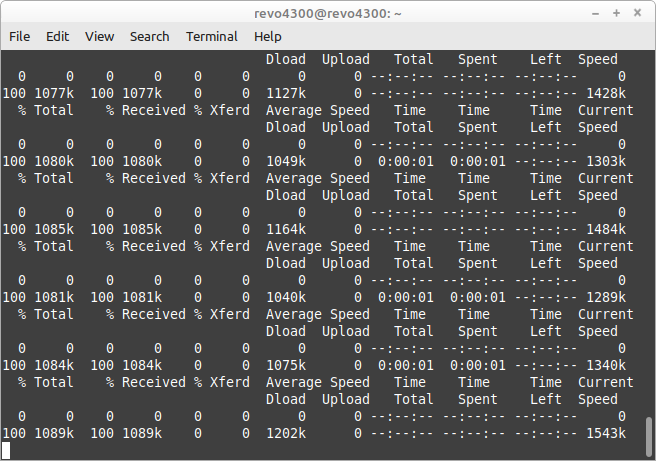Click the average download value 1202k

coord(286,433)
